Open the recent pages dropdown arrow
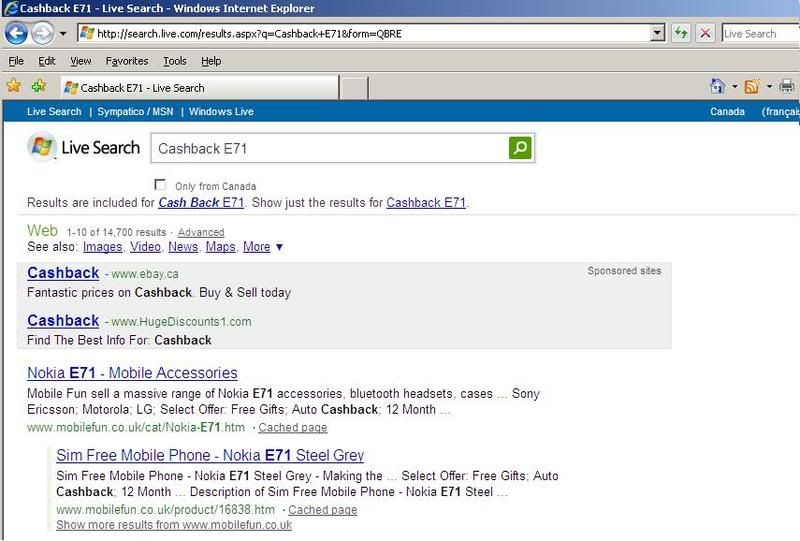Viewport: 800px width, 541px height. pyautogui.click(x=63, y=34)
